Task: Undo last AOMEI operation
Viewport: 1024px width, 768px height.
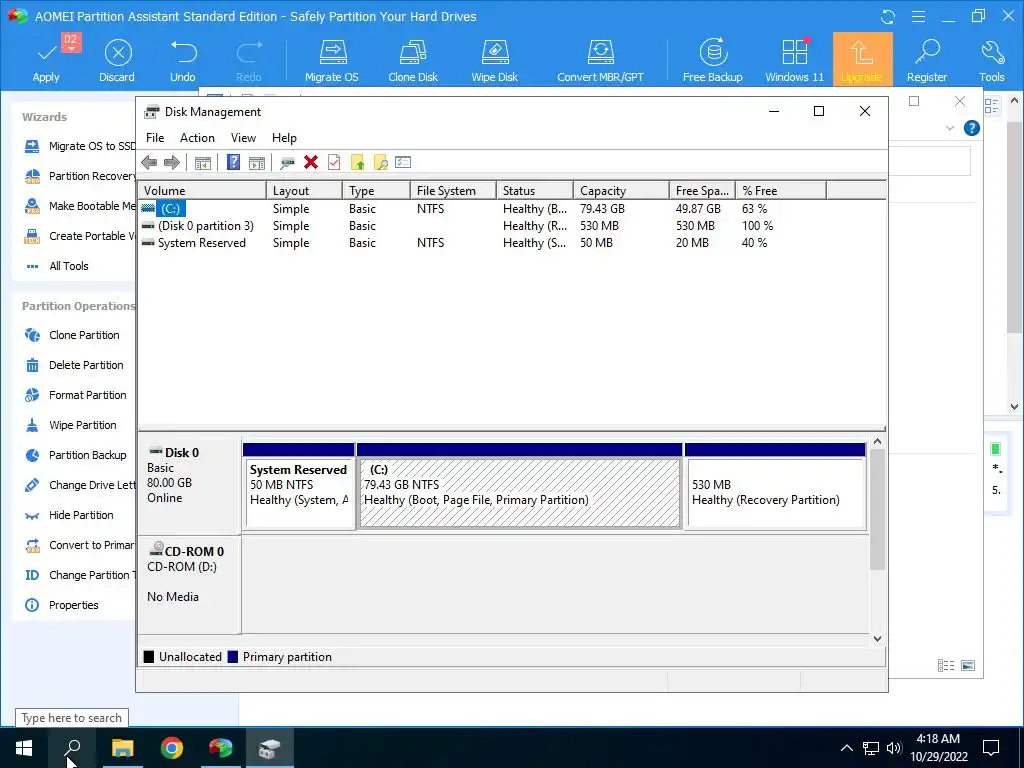Action: coord(183,60)
